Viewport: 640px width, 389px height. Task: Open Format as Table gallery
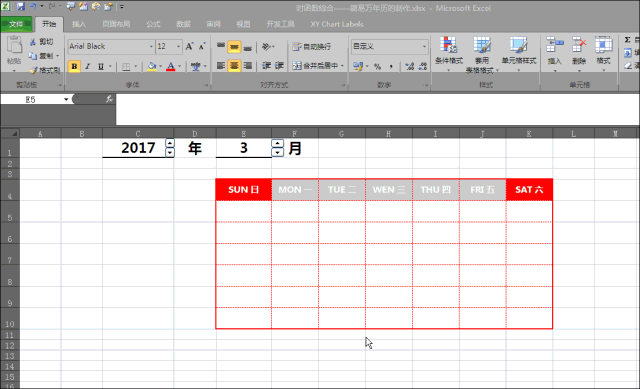(x=482, y=55)
